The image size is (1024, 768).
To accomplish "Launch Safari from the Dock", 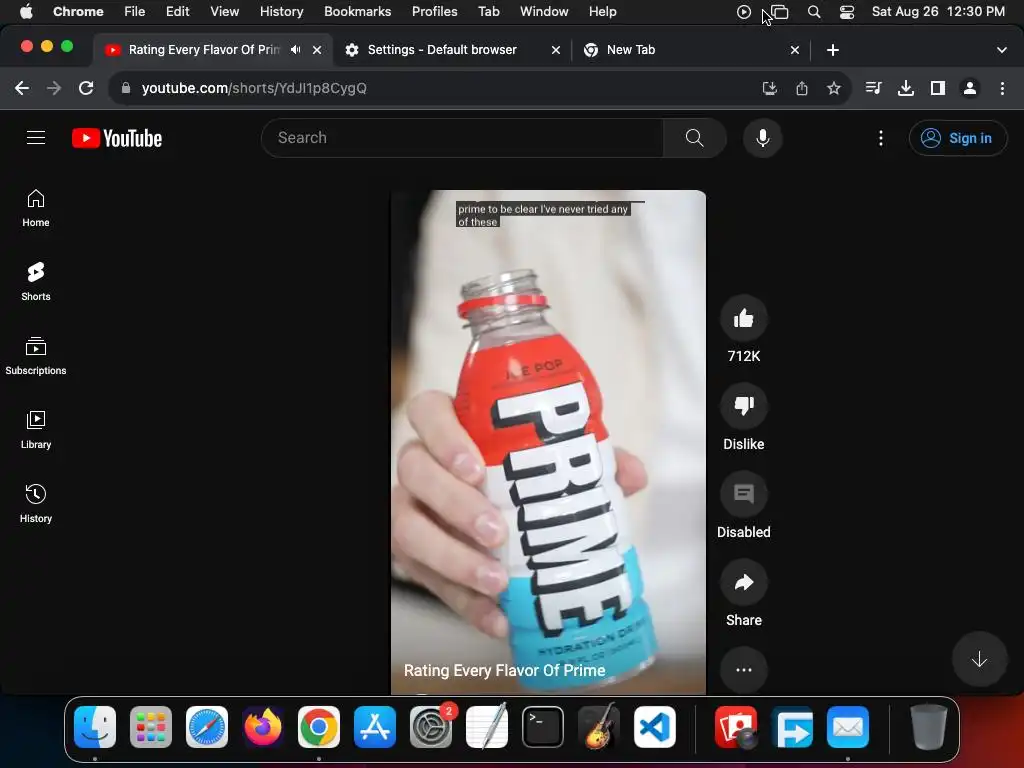I will [x=207, y=727].
